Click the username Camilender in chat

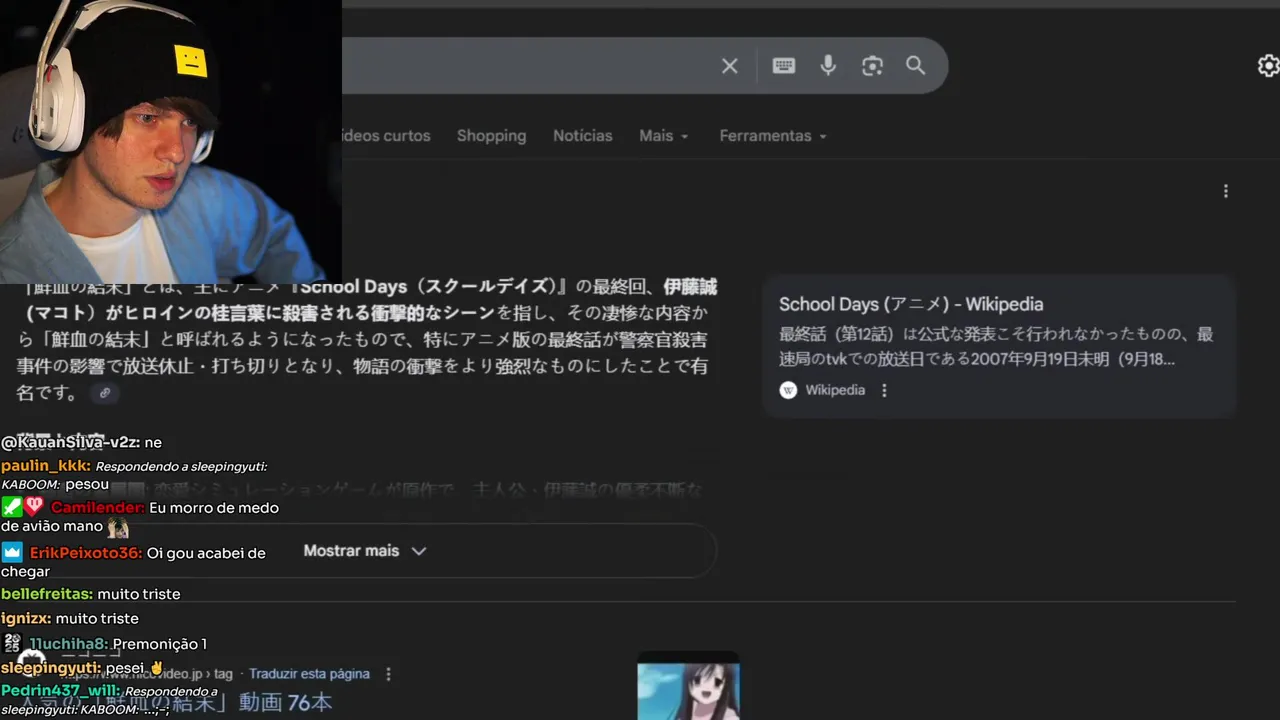[x=98, y=508]
